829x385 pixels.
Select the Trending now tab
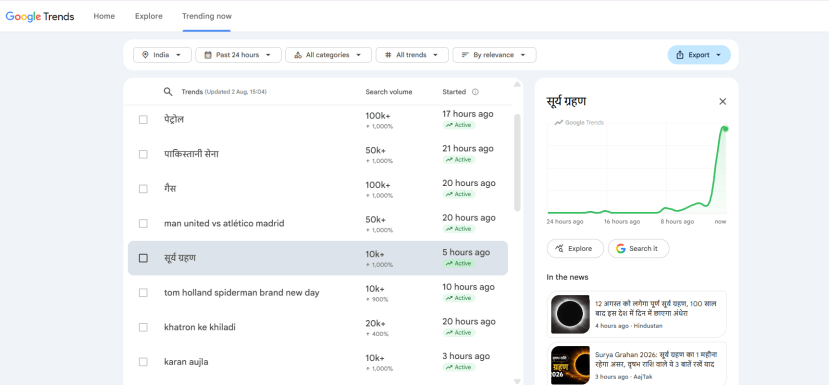click(x=207, y=16)
